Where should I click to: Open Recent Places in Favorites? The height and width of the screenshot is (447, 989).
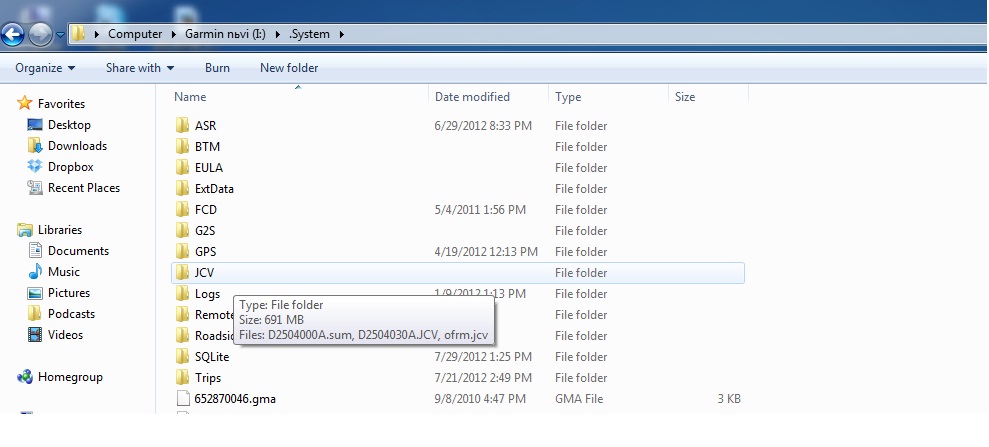(83, 188)
